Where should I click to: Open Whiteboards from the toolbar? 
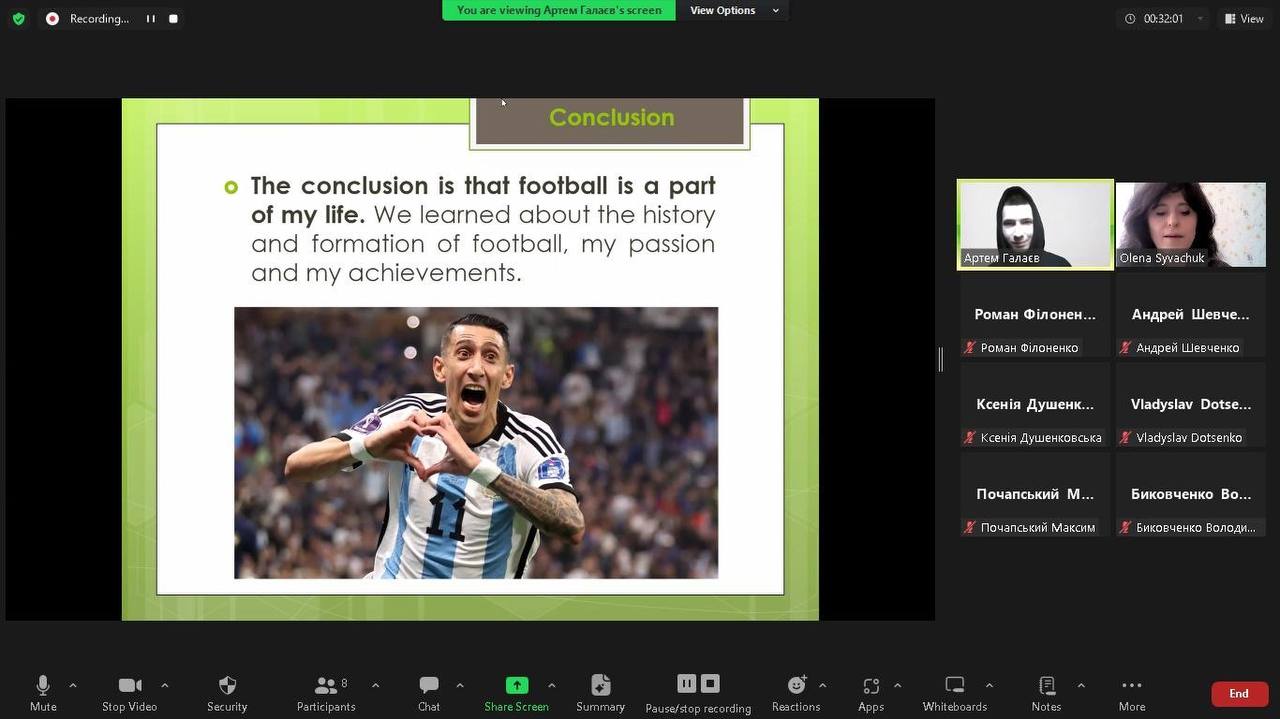coord(954,693)
